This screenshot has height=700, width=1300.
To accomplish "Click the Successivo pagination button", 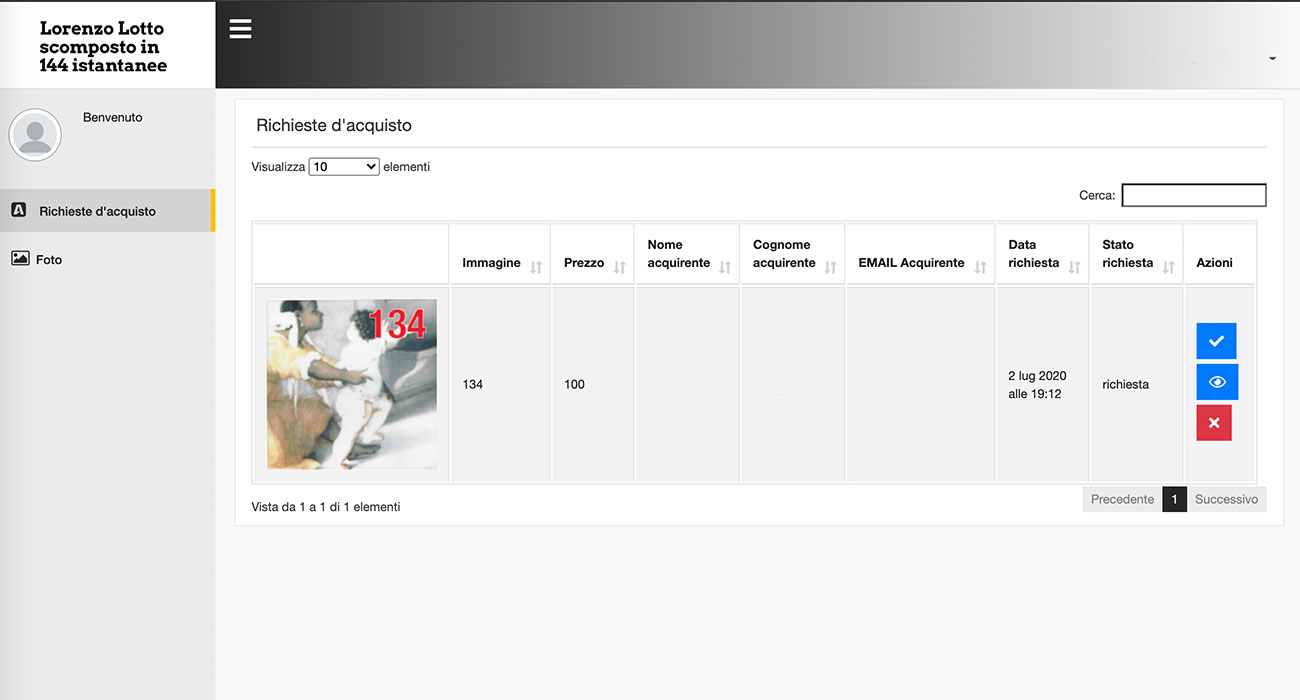I will click(x=1226, y=499).
